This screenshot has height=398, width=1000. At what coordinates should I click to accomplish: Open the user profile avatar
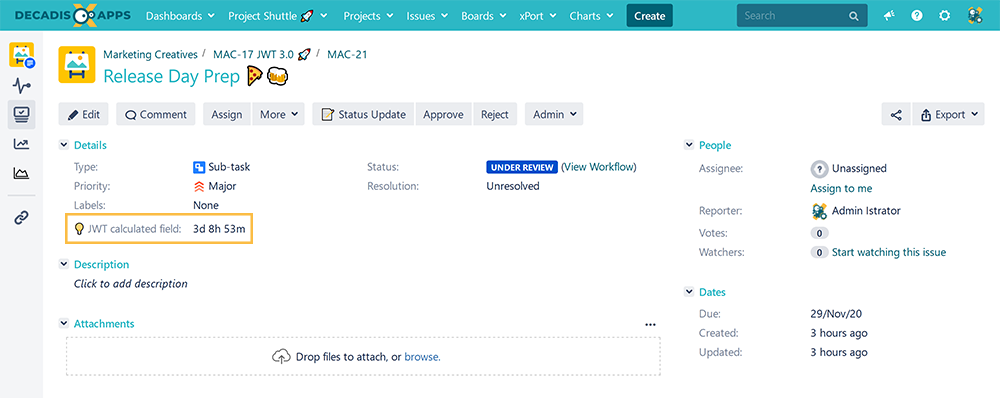click(x=974, y=16)
